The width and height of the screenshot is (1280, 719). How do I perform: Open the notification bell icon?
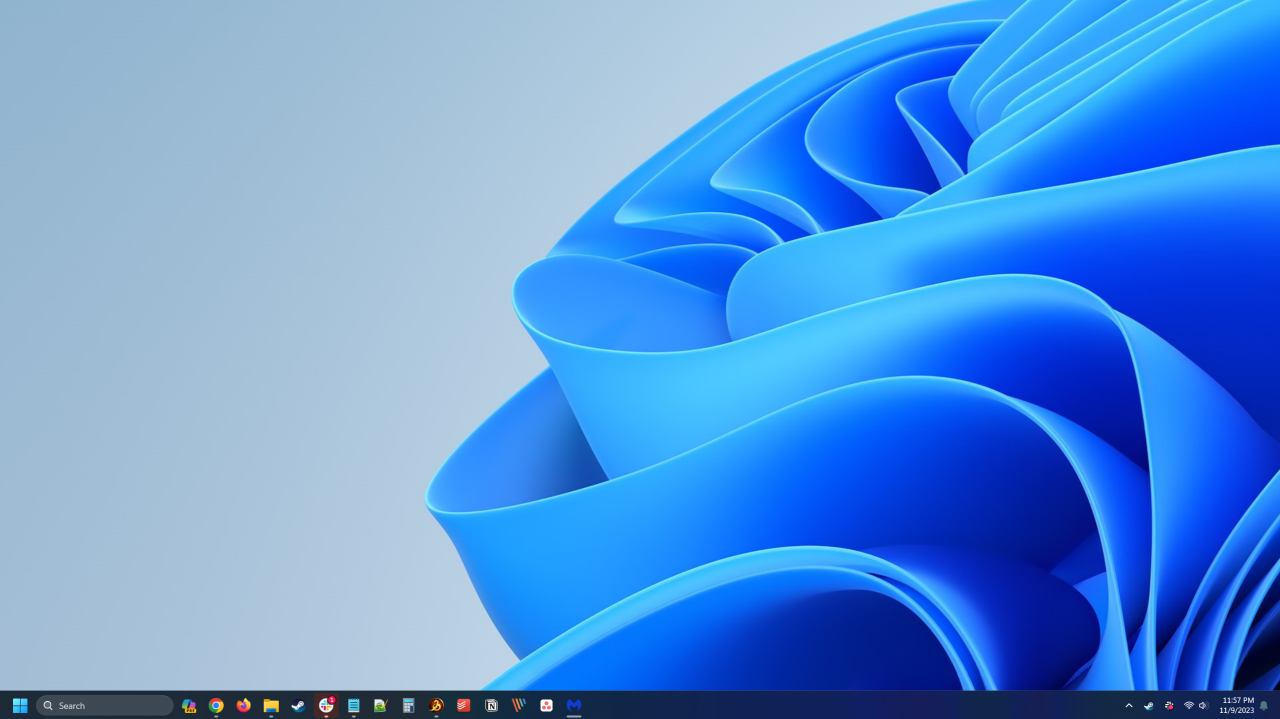pyautogui.click(x=1264, y=705)
